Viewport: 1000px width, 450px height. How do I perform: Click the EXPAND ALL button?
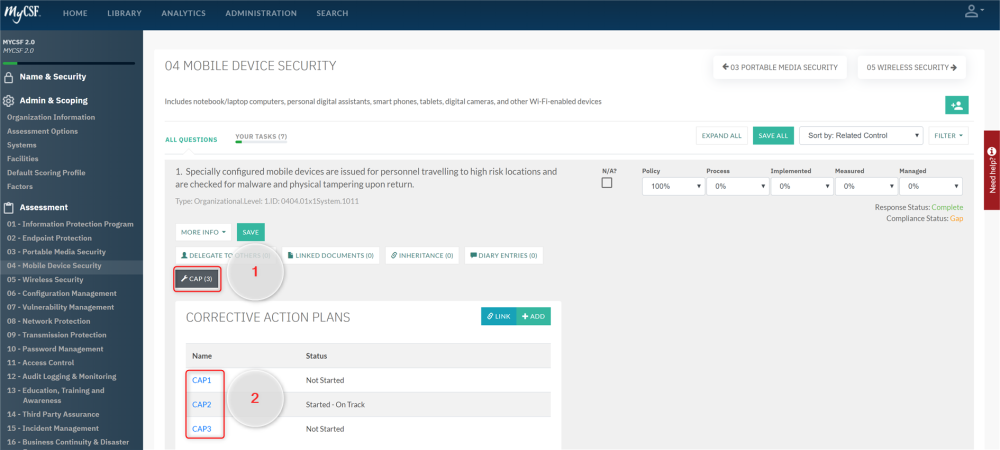click(x=722, y=135)
